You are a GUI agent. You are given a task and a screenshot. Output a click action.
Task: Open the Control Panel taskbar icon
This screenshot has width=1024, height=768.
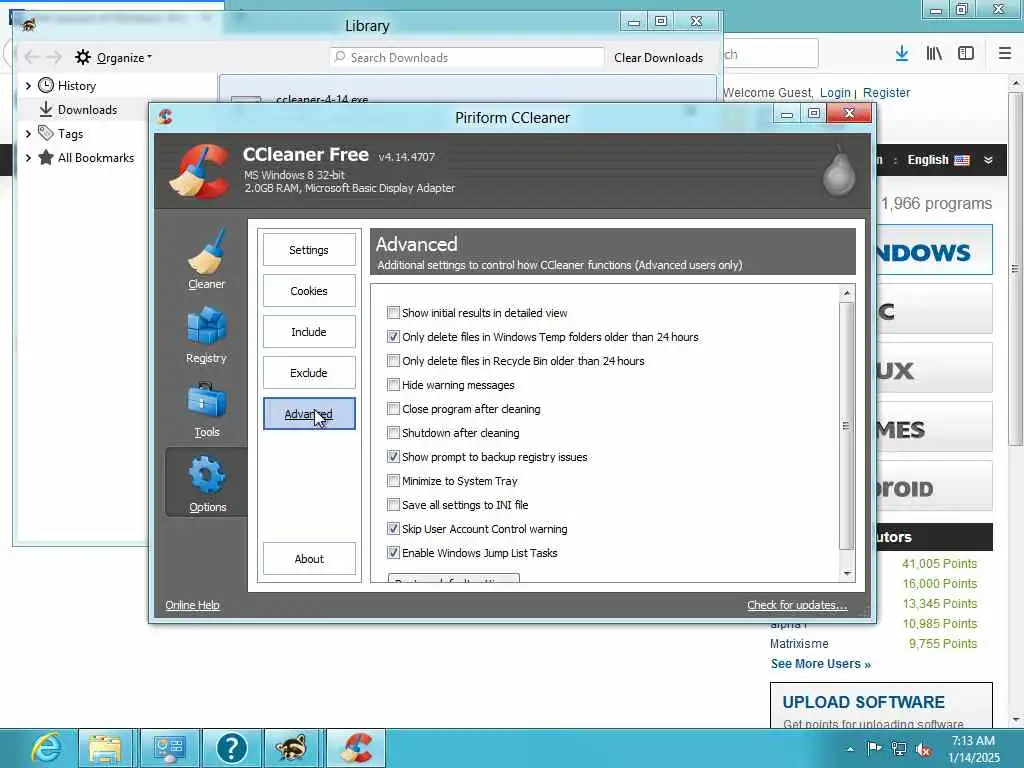(169, 748)
